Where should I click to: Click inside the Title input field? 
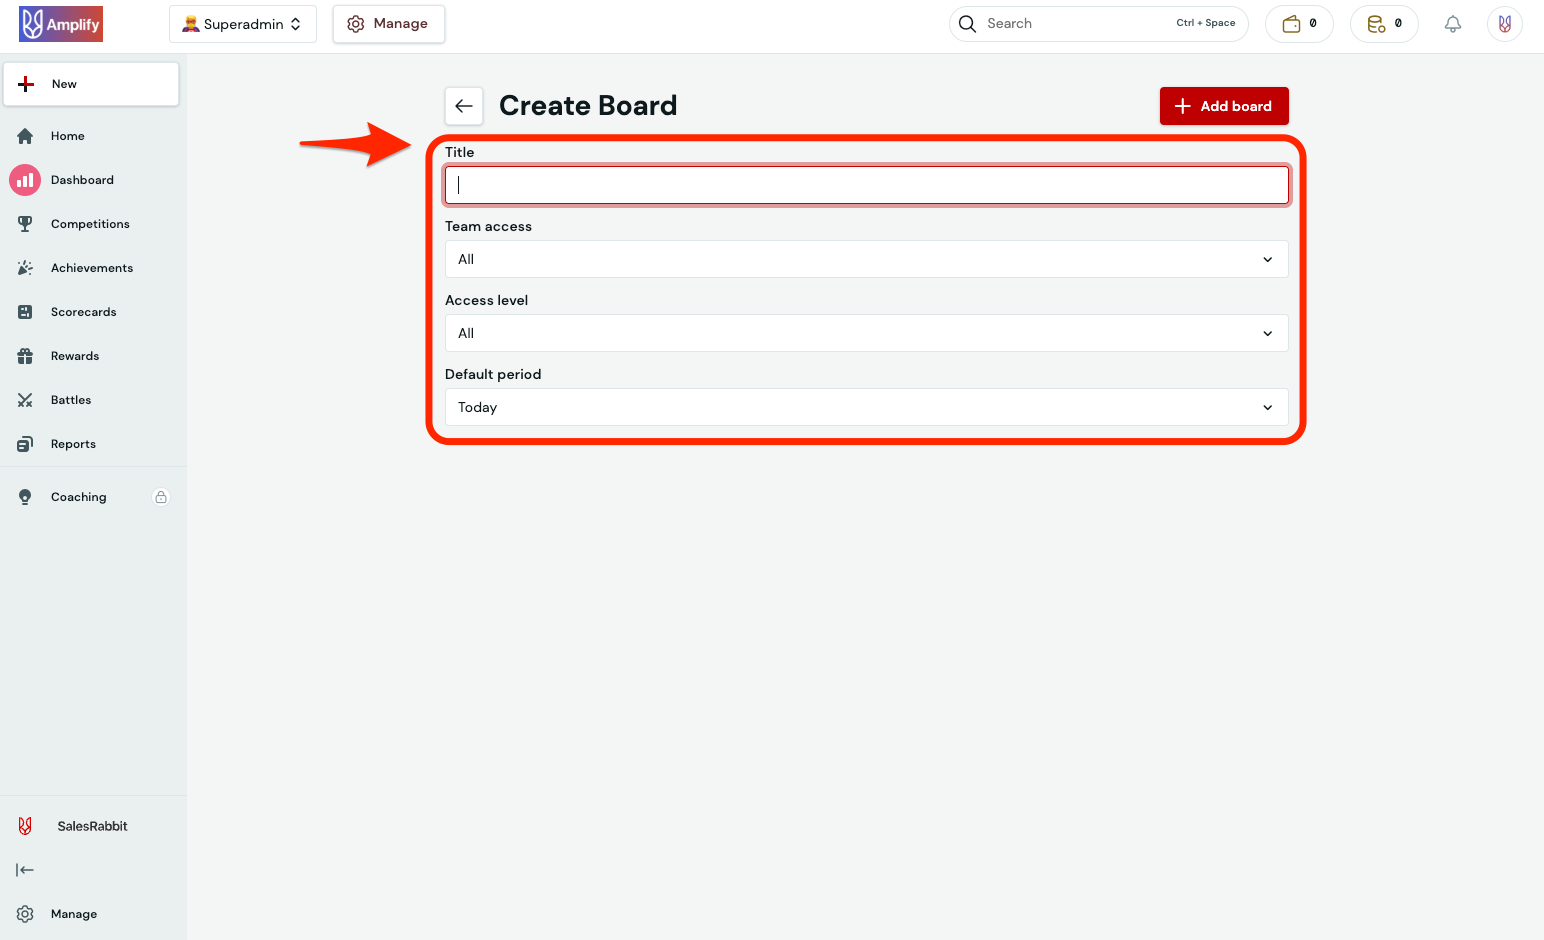click(866, 185)
